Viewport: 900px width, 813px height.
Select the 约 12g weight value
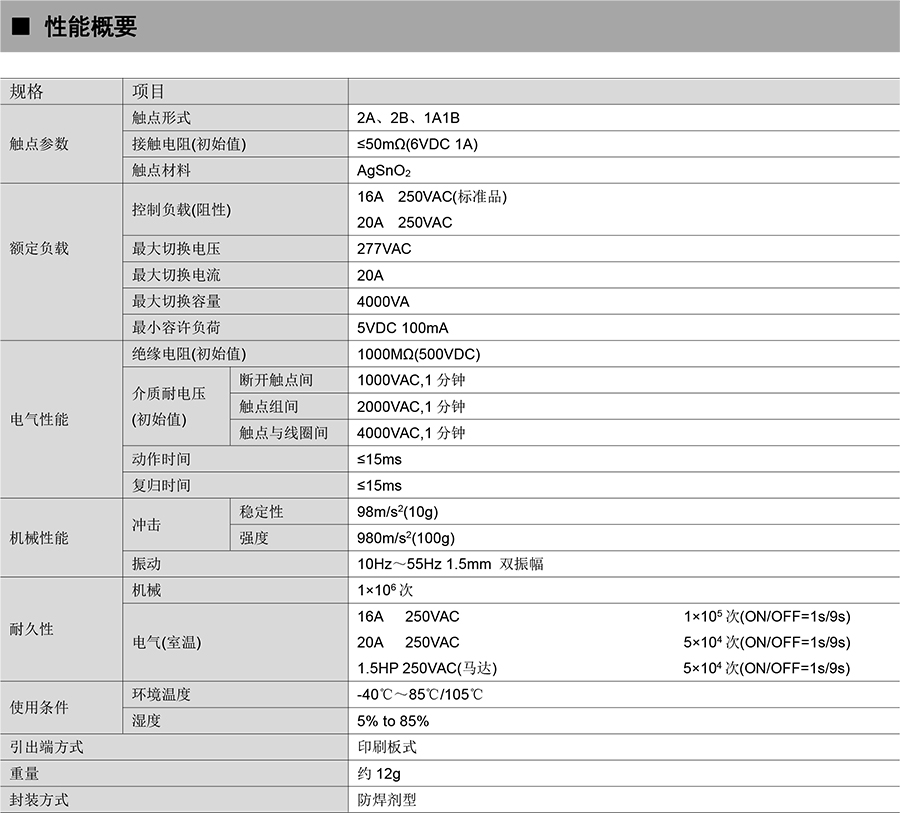(379, 773)
